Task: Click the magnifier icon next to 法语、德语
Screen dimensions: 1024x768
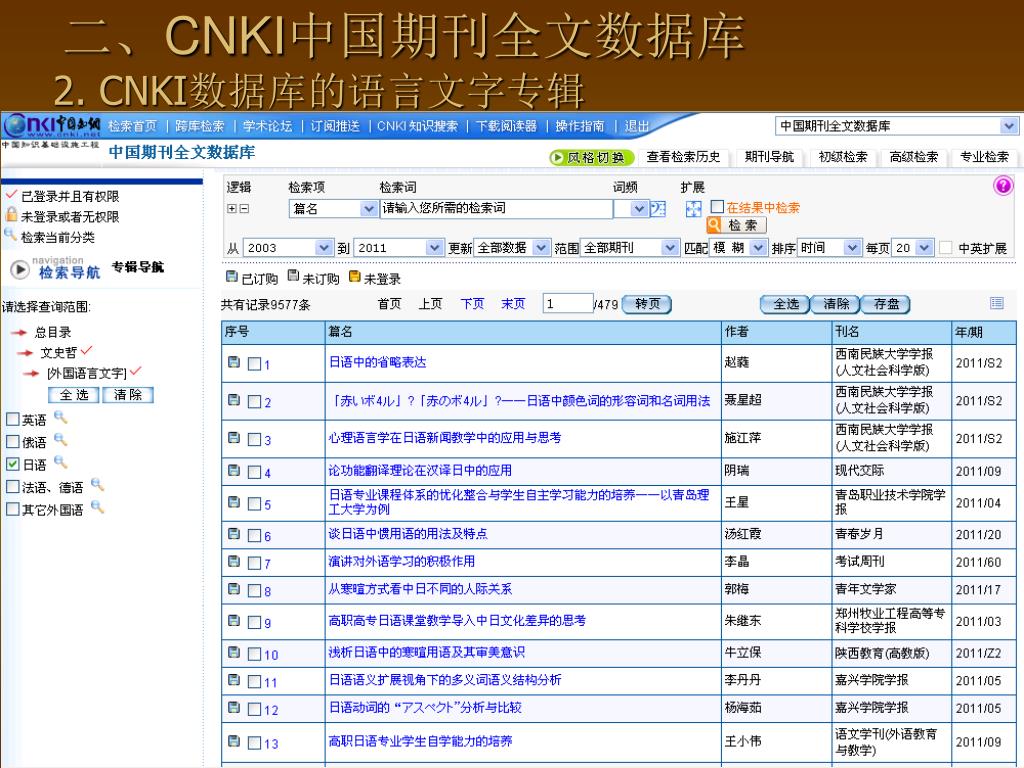Action: pyautogui.click(x=97, y=485)
